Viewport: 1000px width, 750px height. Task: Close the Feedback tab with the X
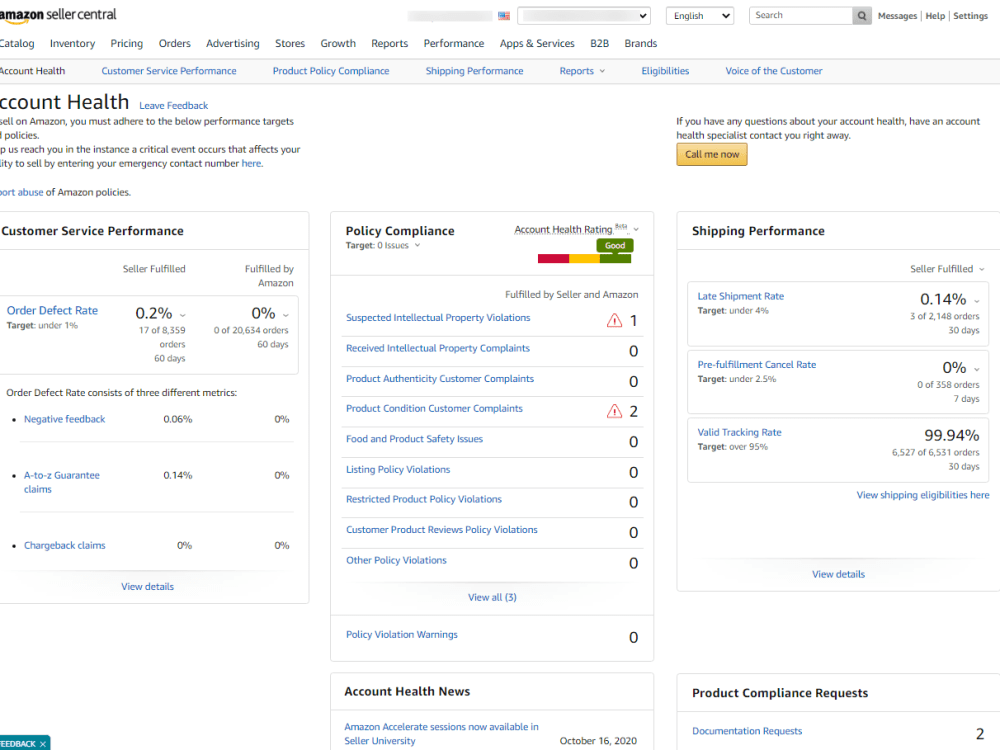pyautogui.click(x=43, y=744)
